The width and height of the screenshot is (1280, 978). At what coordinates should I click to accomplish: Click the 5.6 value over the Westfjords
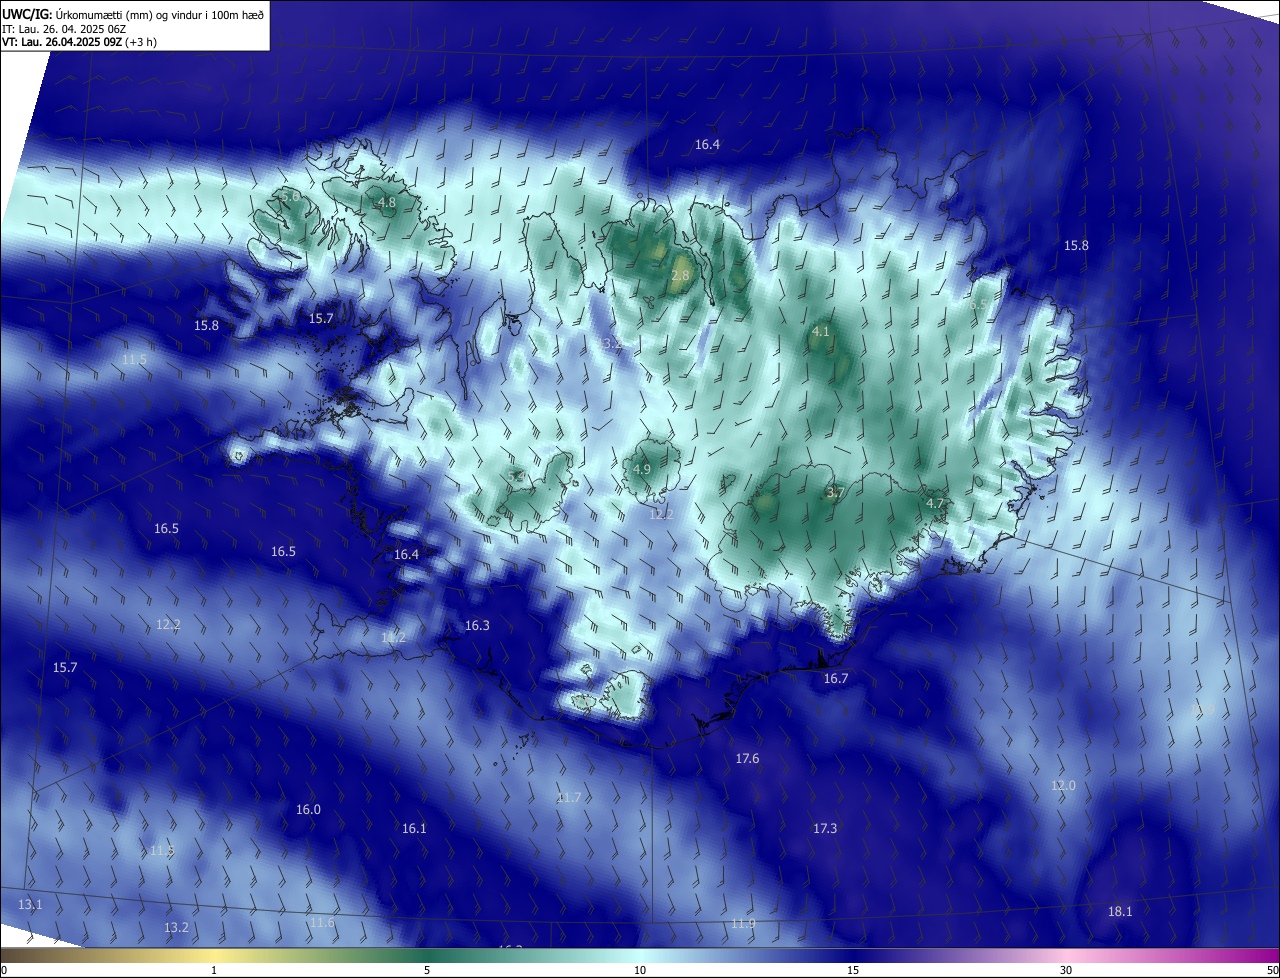290,198
